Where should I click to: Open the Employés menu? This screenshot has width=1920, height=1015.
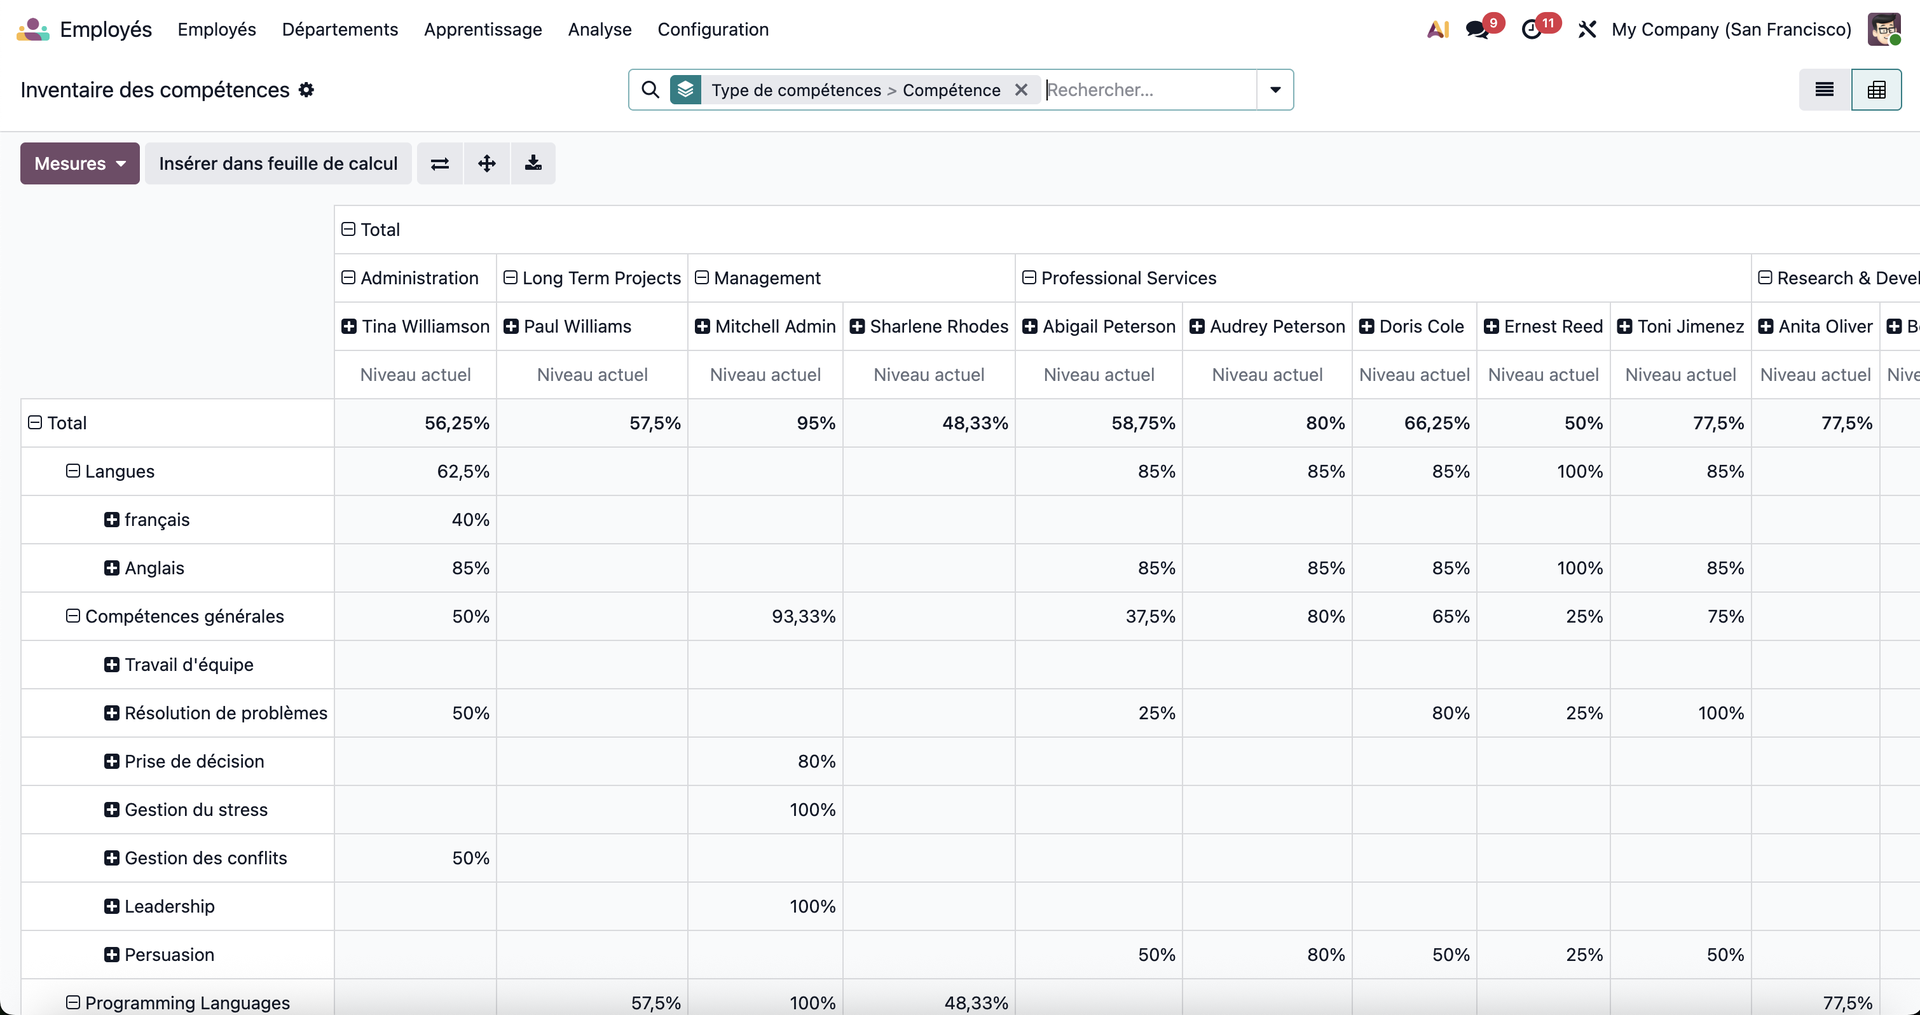pos(217,29)
